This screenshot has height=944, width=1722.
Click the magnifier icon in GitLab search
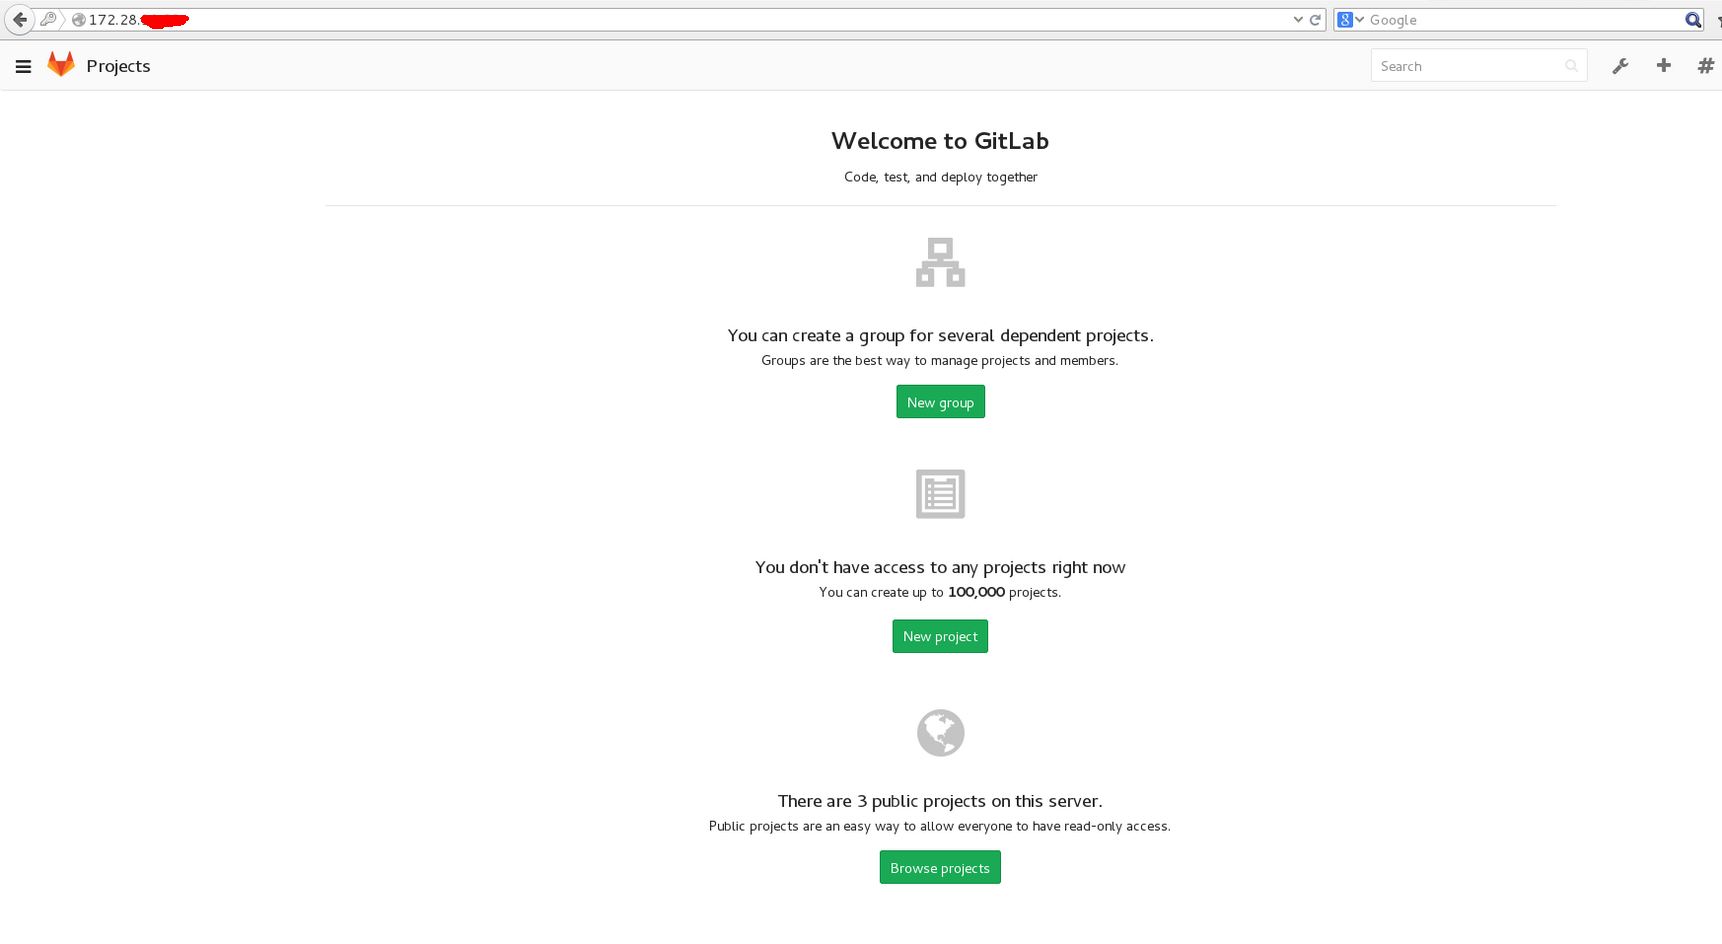click(1571, 66)
